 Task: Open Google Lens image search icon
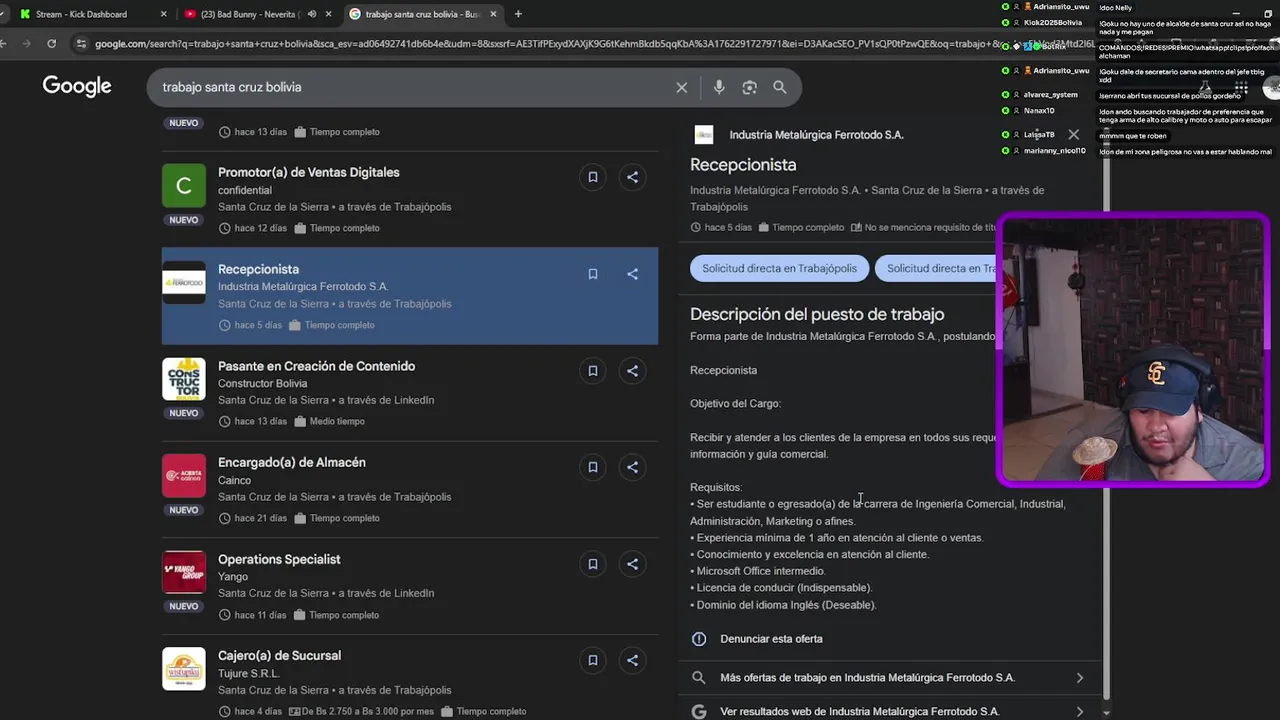pyautogui.click(x=750, y=87)
